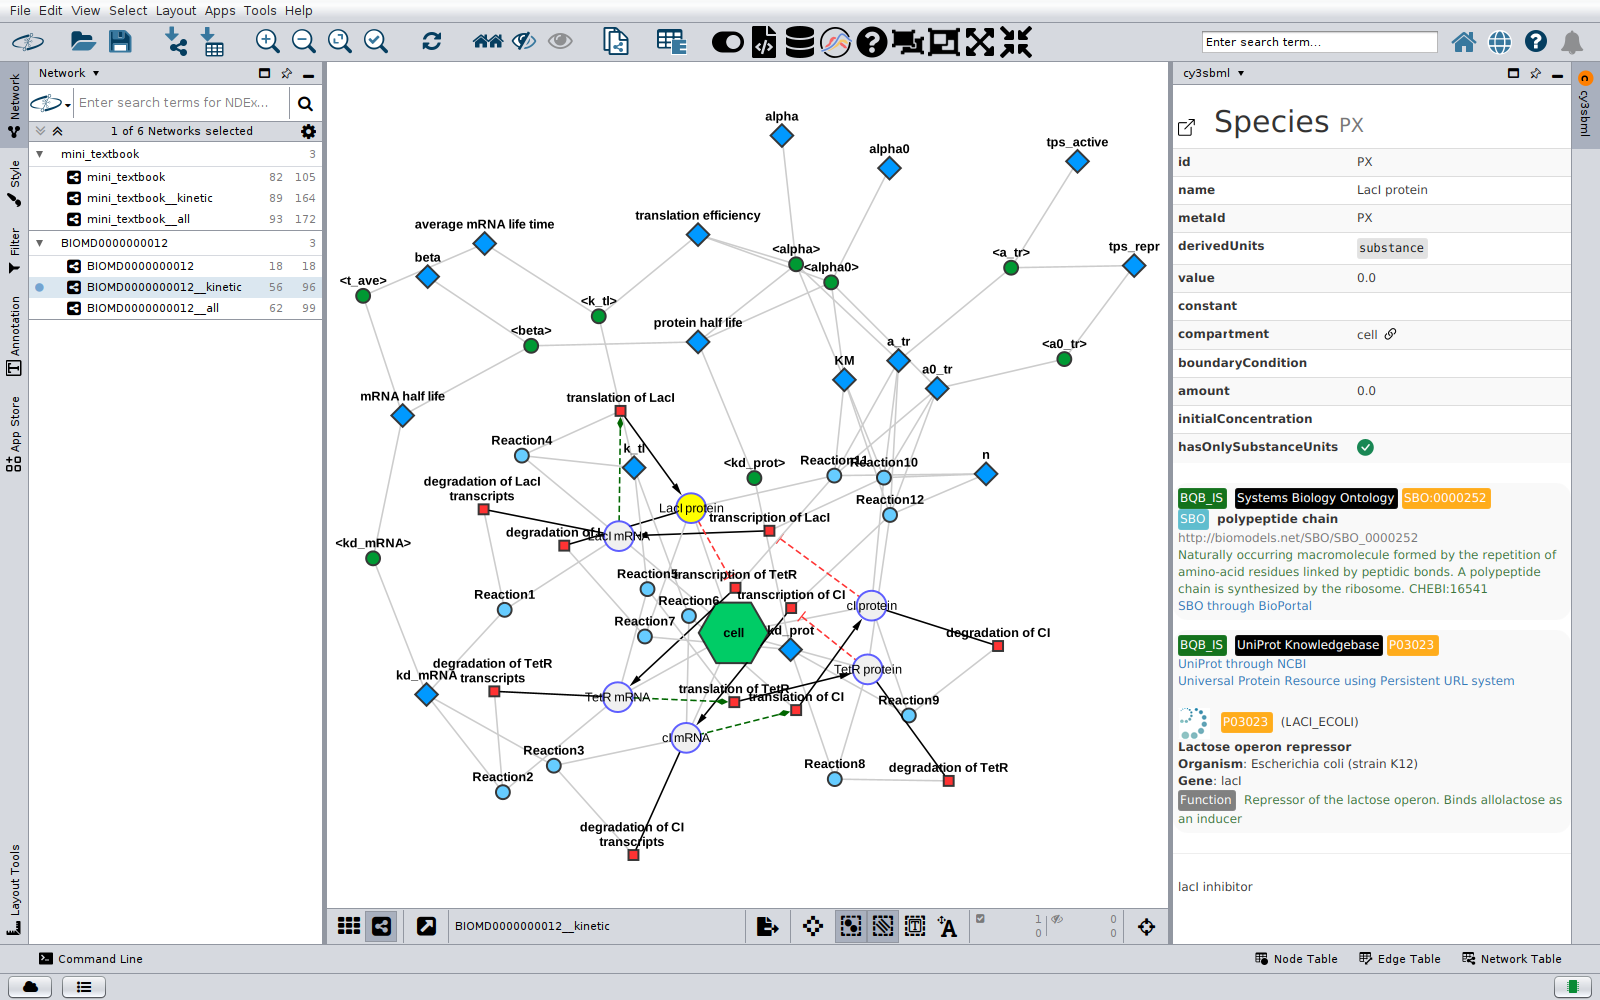1600x1000 pixels.
Task: Switch to the Node Table tab
Action: click(1296, 959)
